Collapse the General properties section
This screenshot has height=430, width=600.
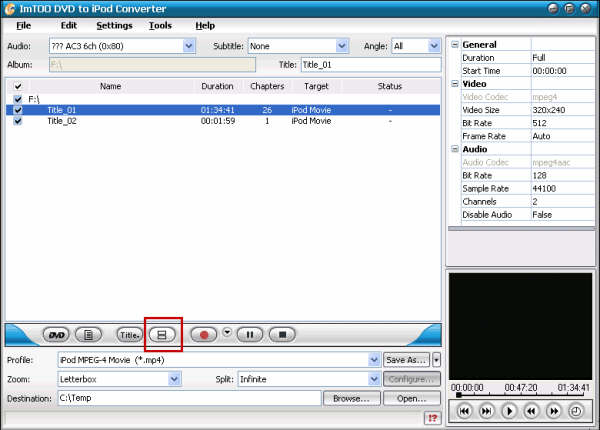(x=455, y=45)
